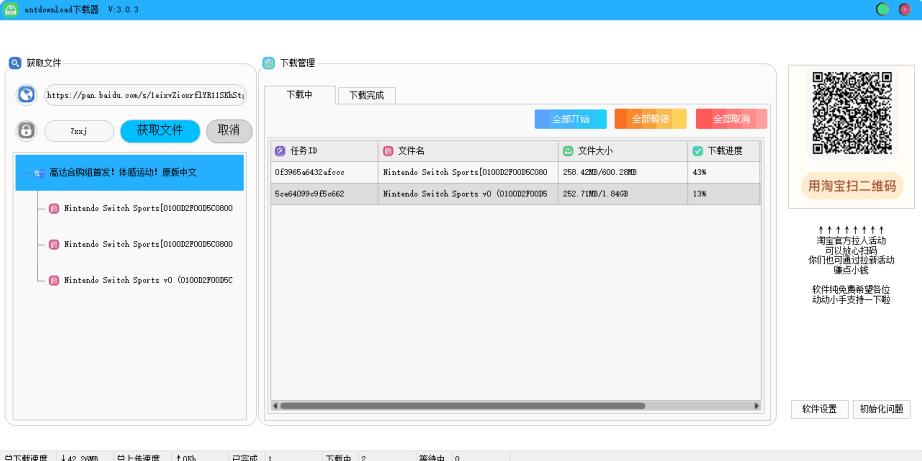Click the 淘宝官方拉人活动 text line
922x461 pixels.
(x=851, y=240)
